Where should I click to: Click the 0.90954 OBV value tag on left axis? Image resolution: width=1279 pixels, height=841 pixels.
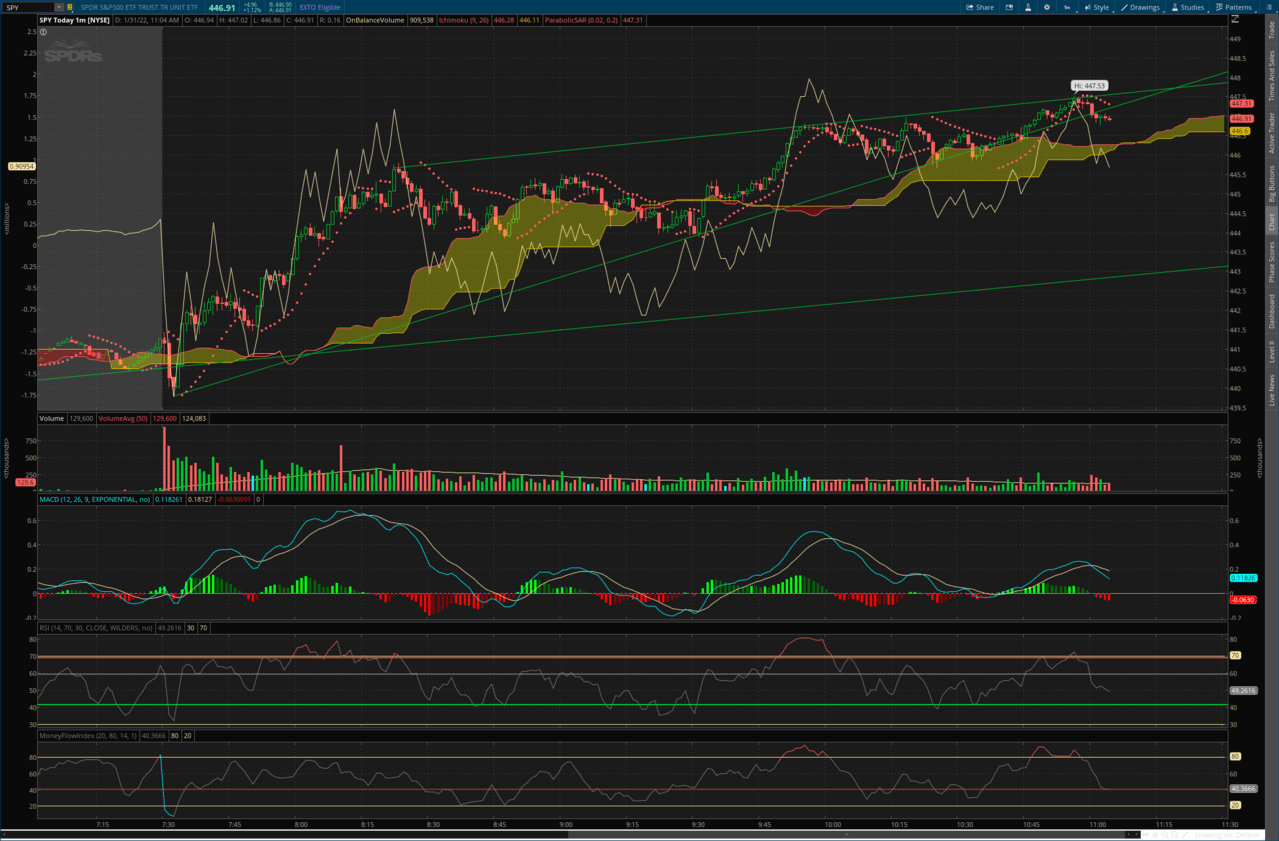click(x=21, y=166)
